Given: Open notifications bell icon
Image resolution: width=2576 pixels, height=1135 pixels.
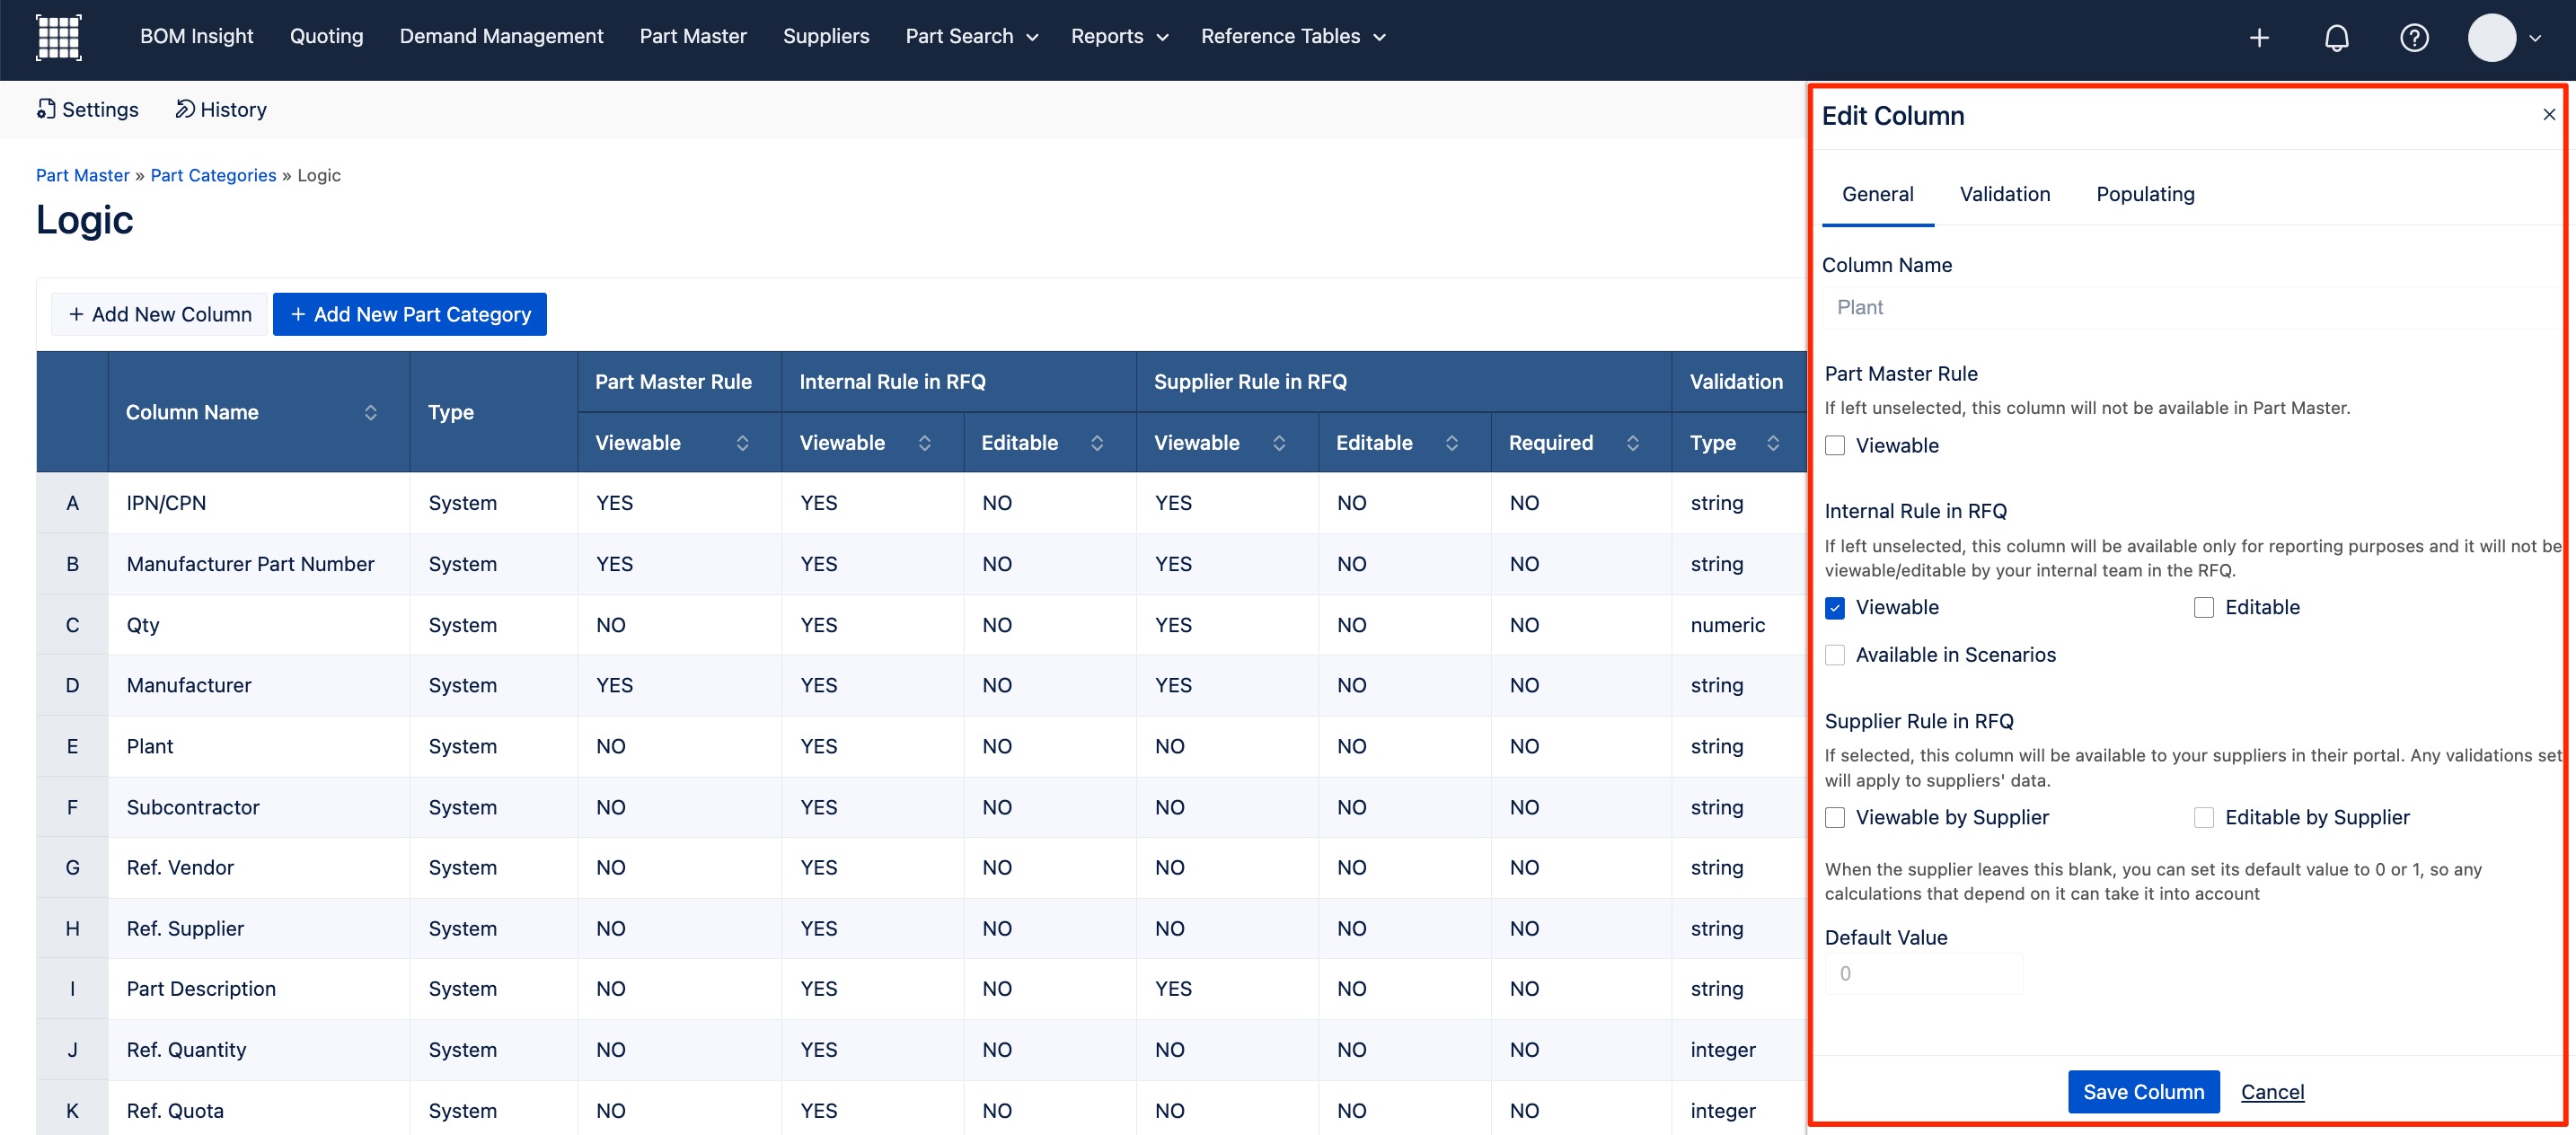Looking at the screenshot, I should pyautogui.click(x=2336, y=38).
